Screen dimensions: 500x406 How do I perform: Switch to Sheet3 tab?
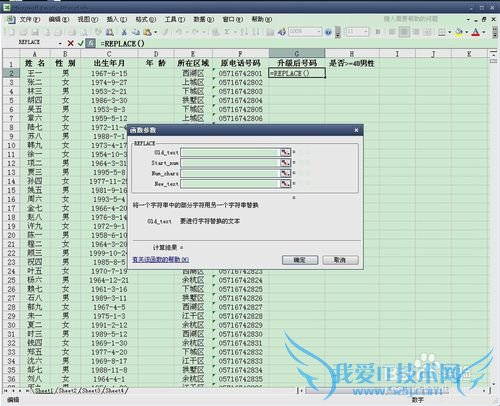coord(91,390)
